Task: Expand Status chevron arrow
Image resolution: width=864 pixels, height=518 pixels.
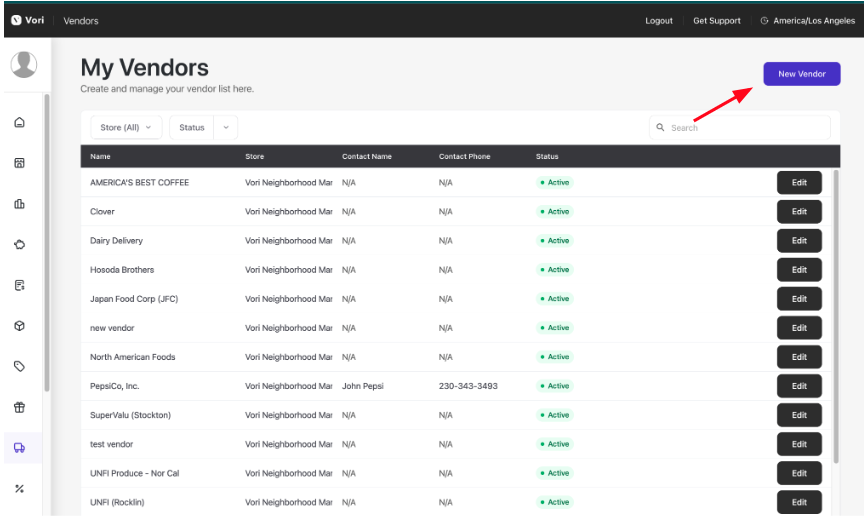Action: click(226, 127)
